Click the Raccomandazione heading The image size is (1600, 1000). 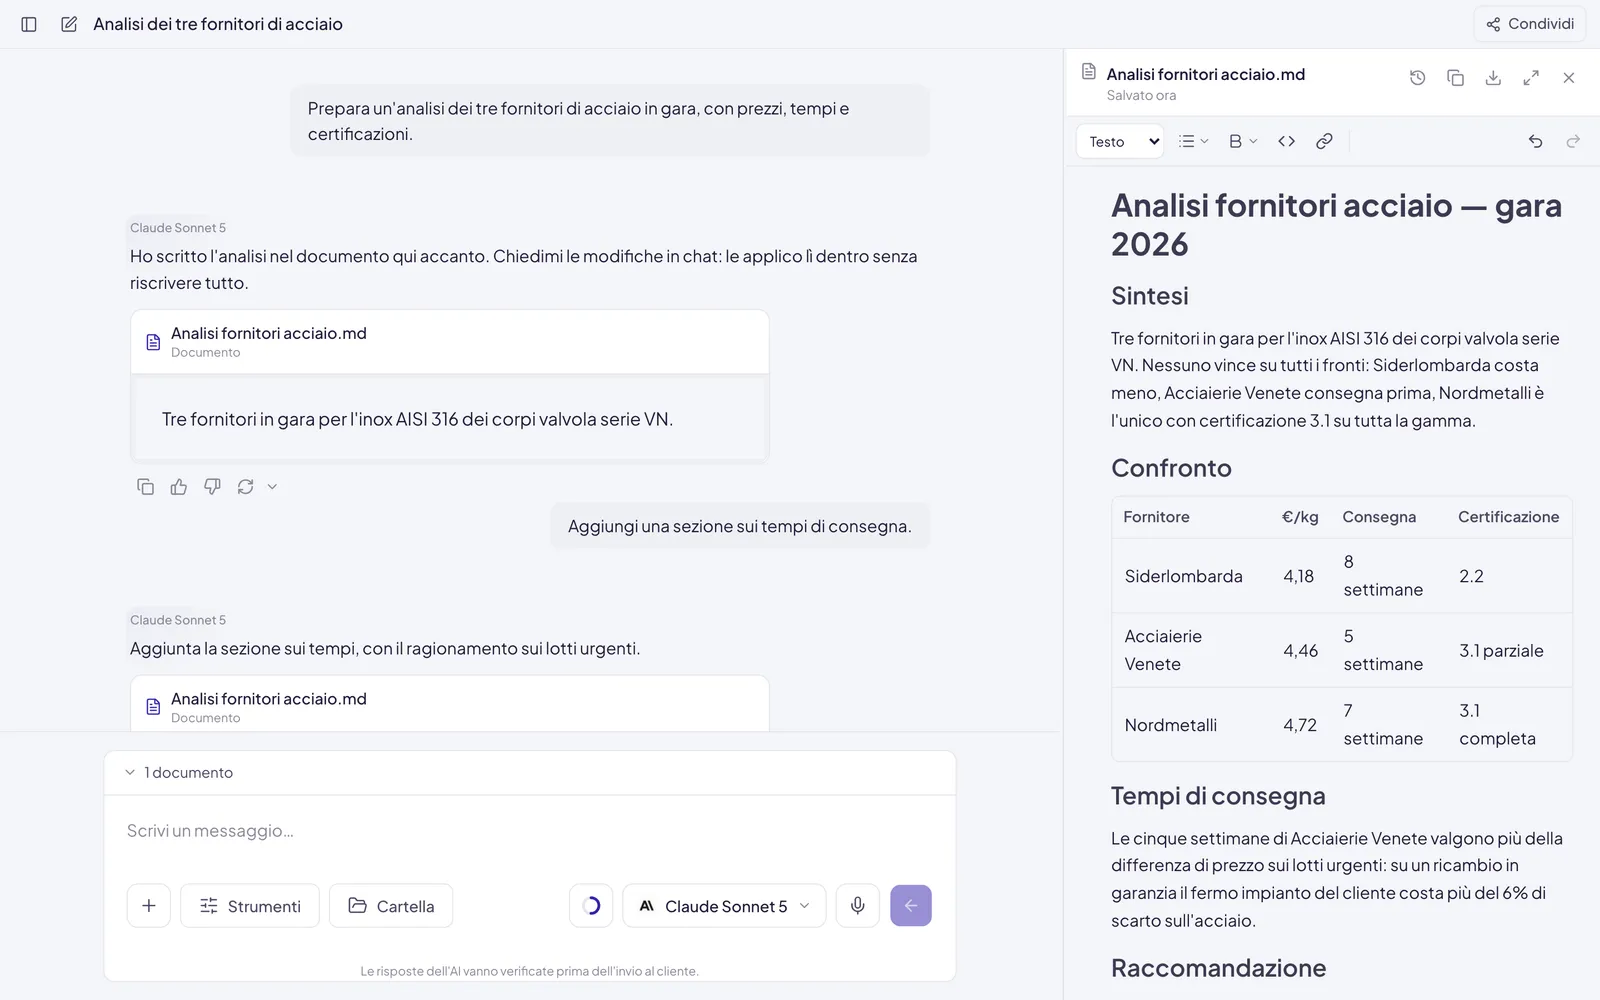click(x=1218, y=968)
